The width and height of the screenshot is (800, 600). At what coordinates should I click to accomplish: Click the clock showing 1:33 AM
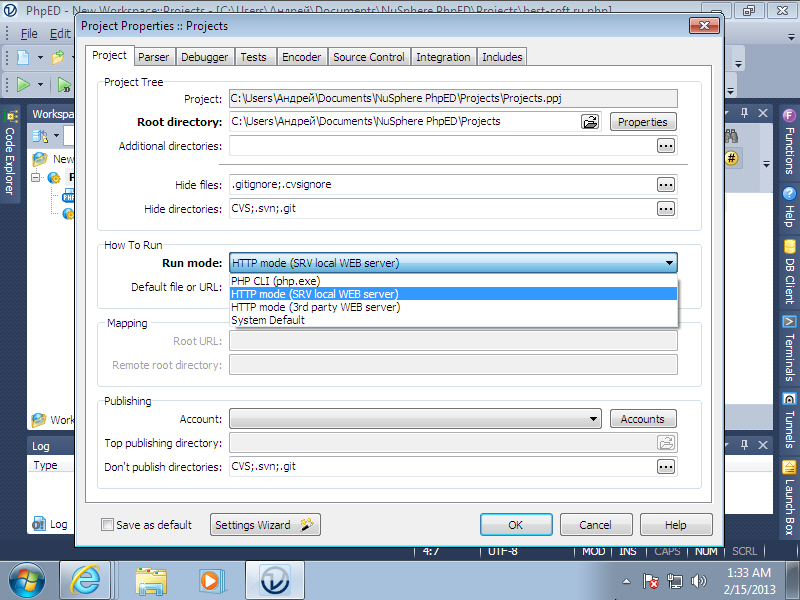(x=748, y=572)
